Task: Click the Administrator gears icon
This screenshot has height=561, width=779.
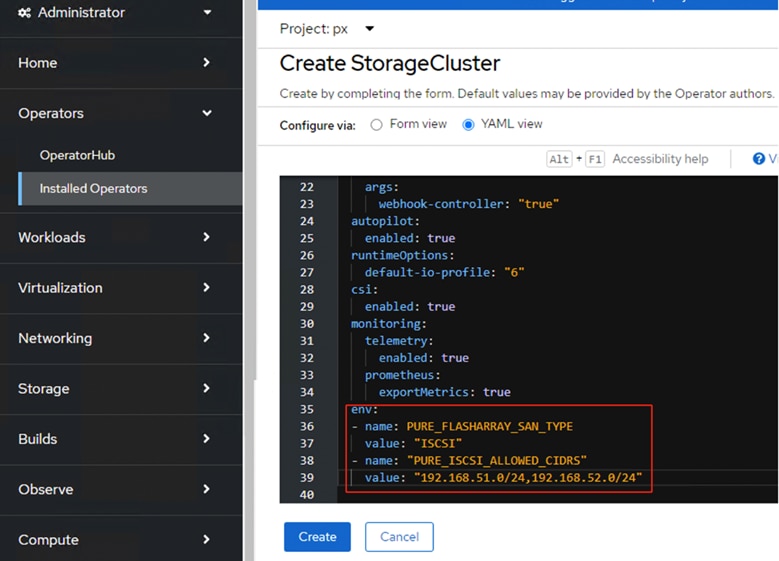Action: tap(24, 12)
